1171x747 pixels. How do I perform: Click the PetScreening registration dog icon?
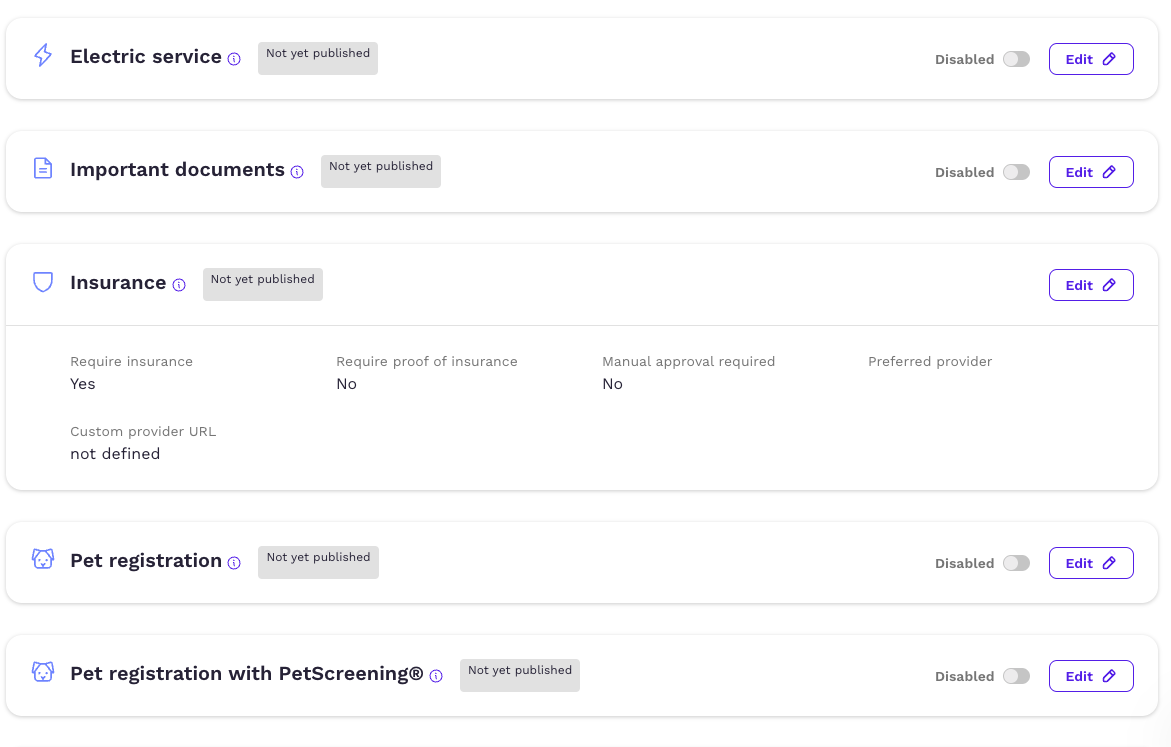coord(43,672)
